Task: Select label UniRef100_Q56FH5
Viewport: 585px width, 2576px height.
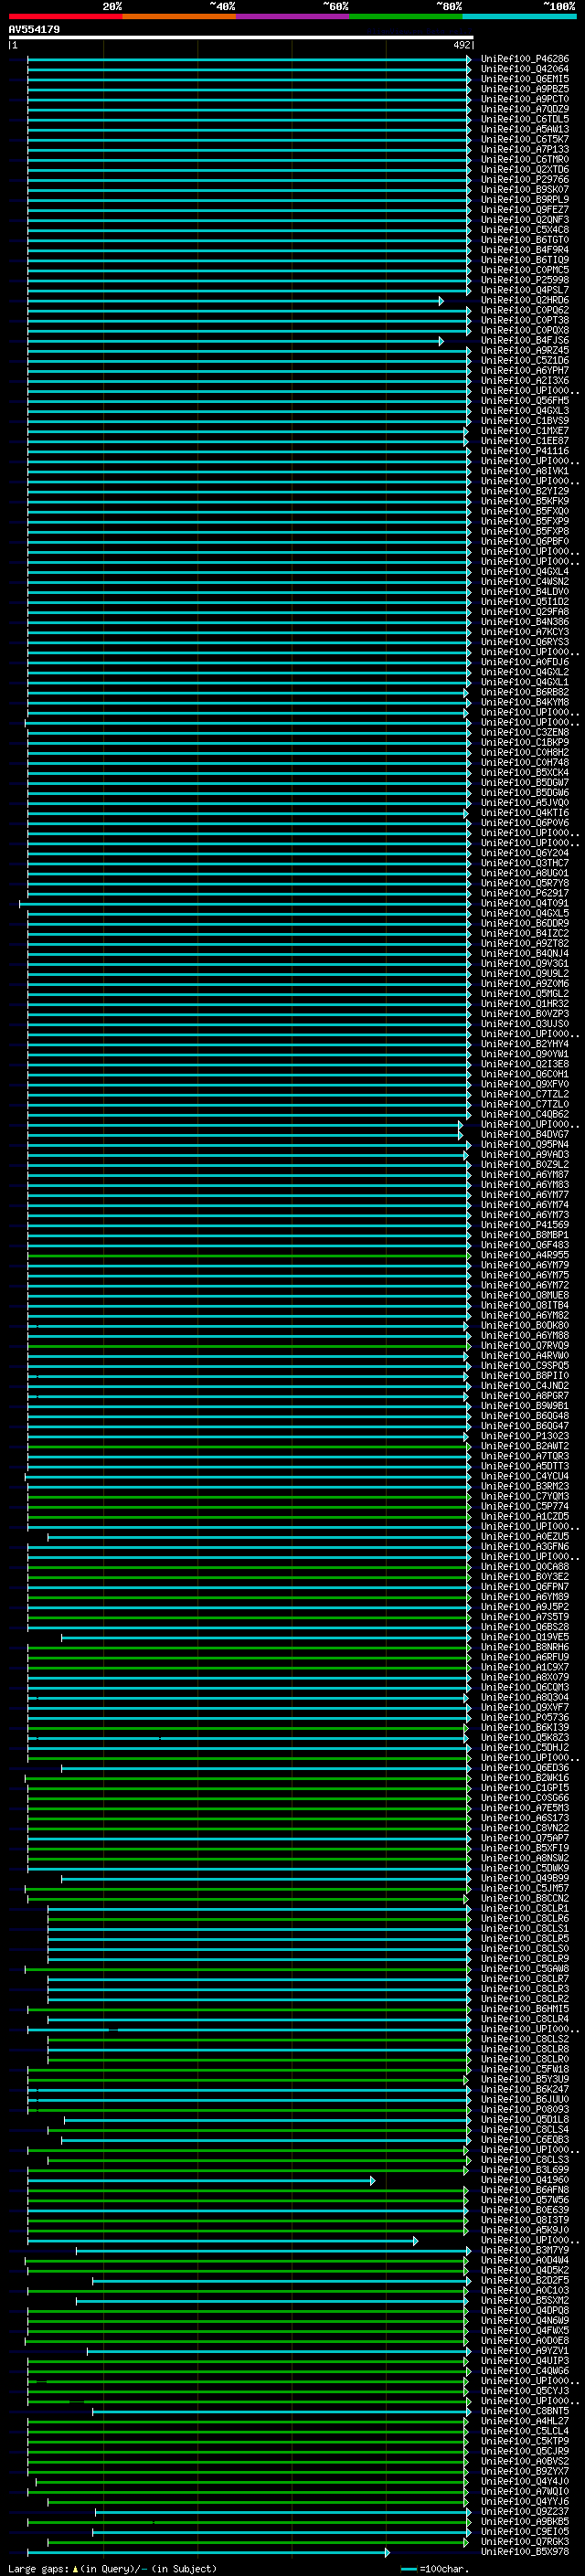Action: tap(524, 401)
